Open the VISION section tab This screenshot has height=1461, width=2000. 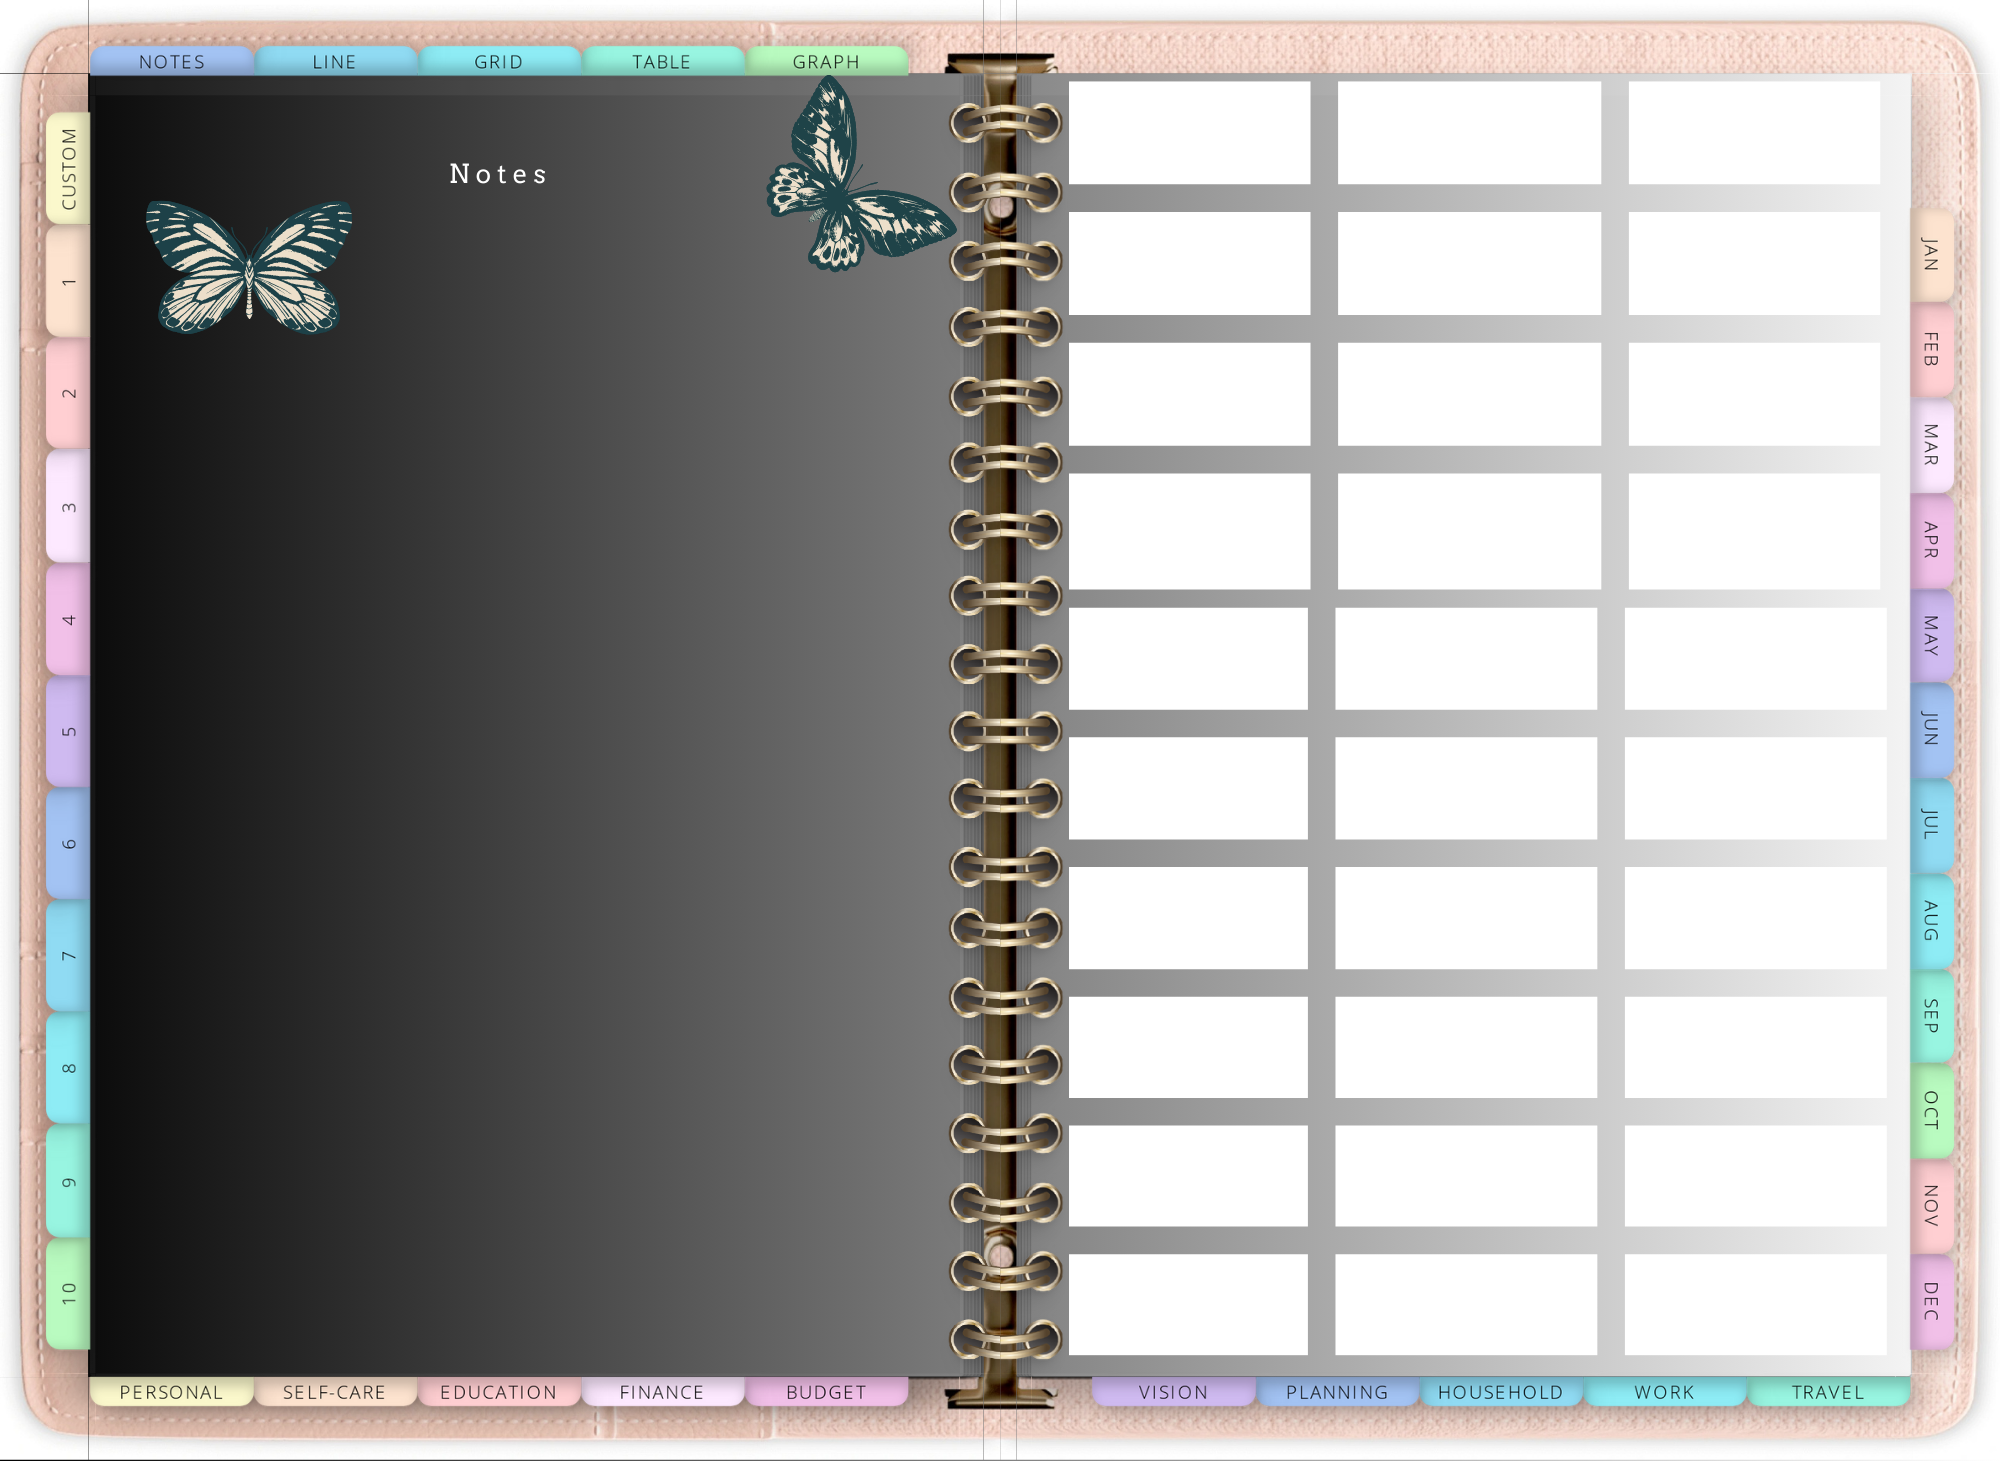coord(1173,1392)
